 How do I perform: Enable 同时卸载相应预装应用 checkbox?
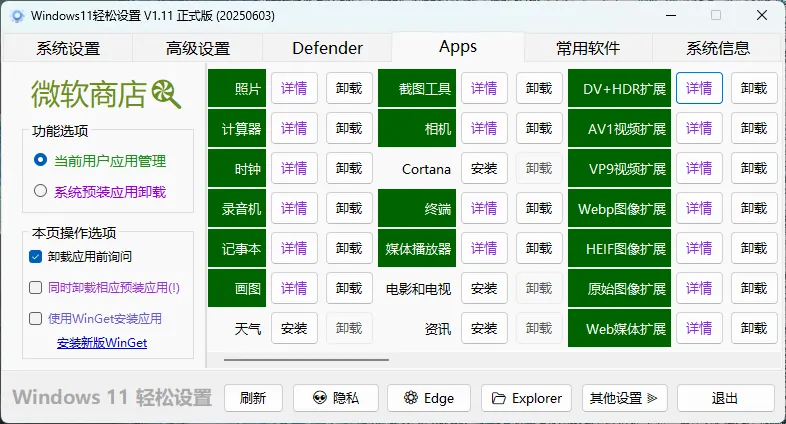36,287
